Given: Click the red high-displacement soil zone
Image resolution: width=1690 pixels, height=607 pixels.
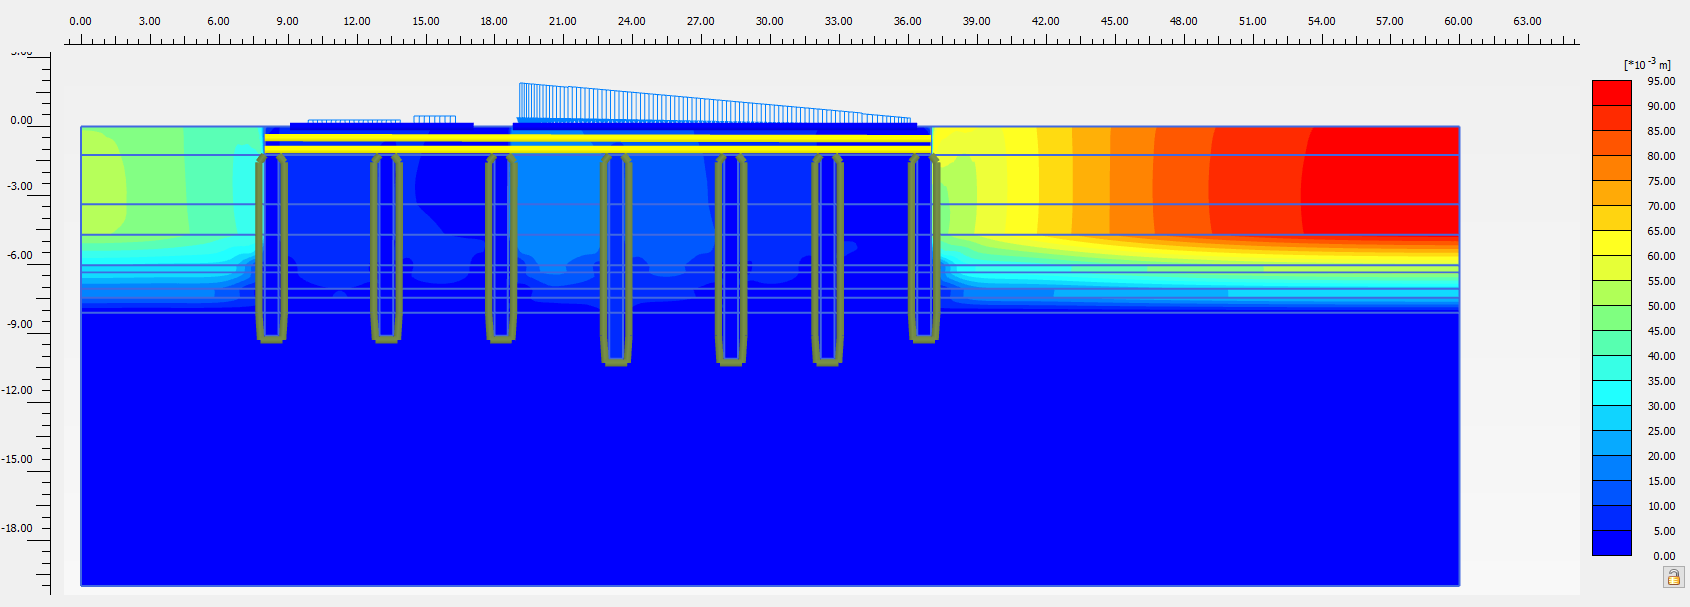Looking at the screenshot, I should pos(1380,170).
